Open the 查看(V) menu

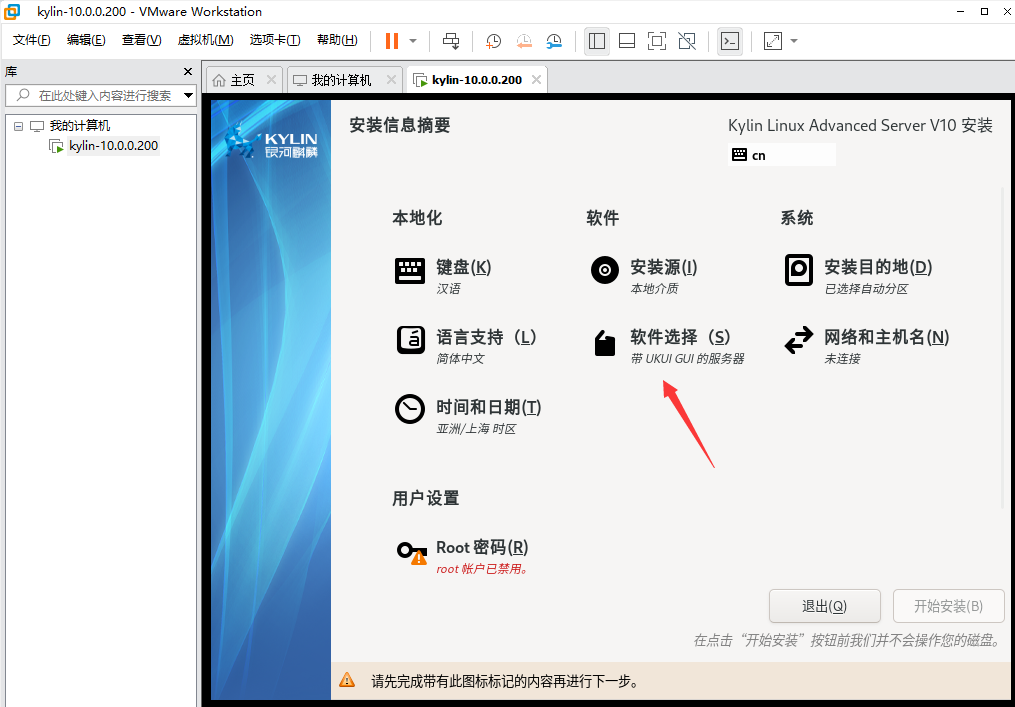point(141,40)
